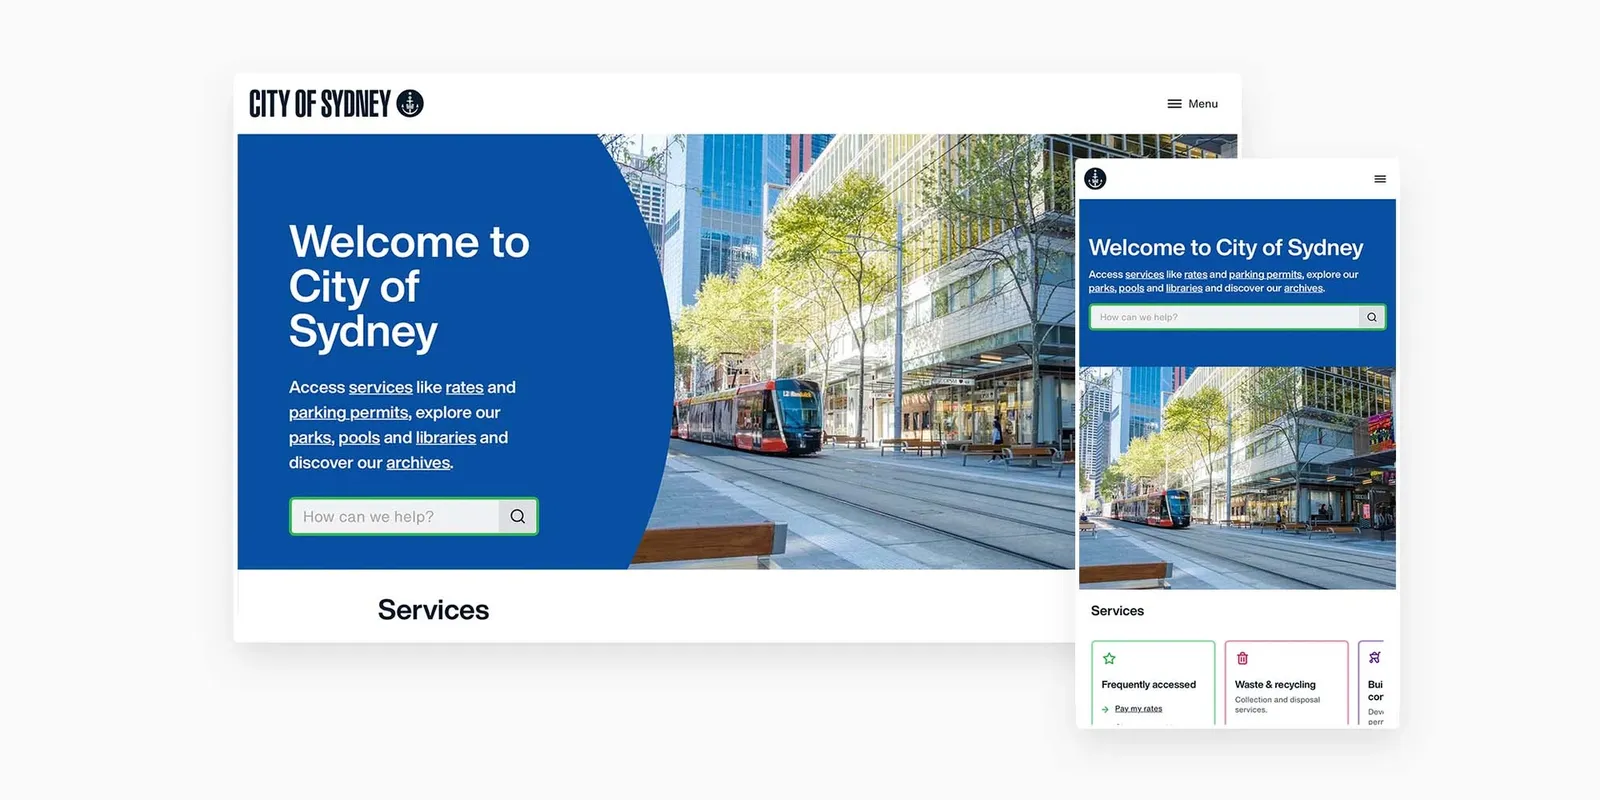Open the hamburger menu in mobile view
The width and height of the screenshot is (1600, 800).
[1380, 179]
